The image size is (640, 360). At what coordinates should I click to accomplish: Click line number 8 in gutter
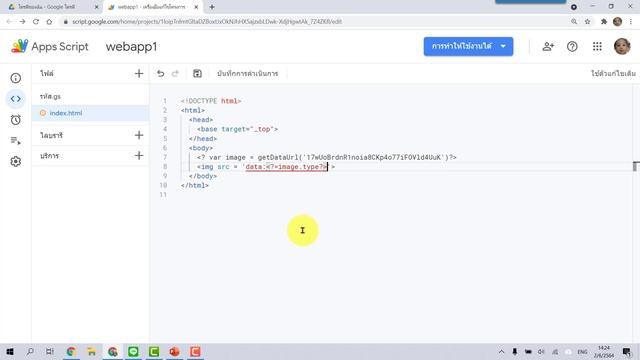pyautogui.click(x=165, y=167)
